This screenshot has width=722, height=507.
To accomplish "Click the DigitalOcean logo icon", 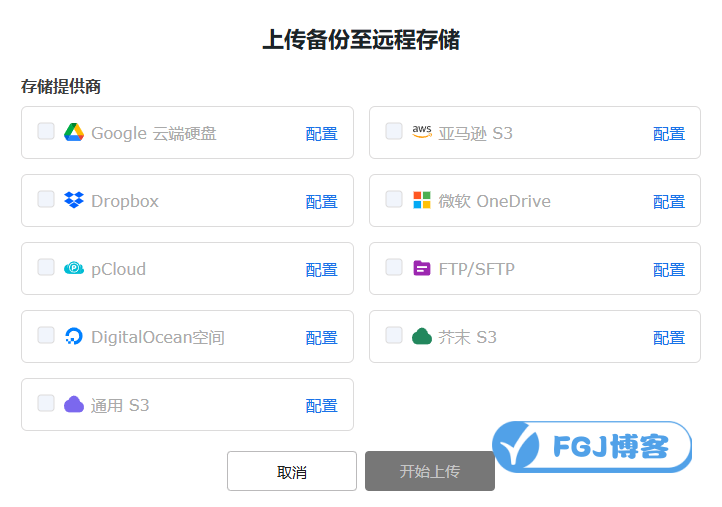I will 74,336.
